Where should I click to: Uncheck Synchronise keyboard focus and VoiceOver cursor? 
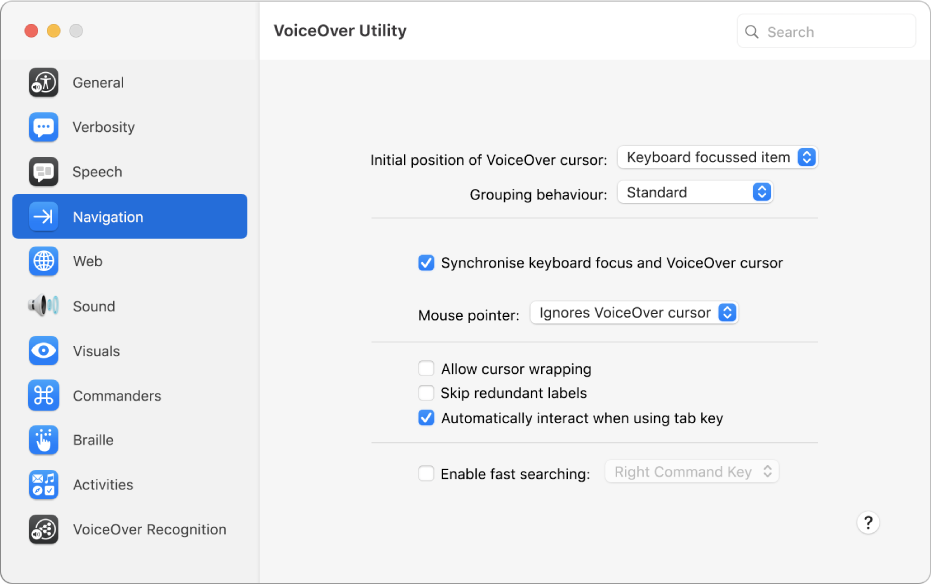tap(426, 263)
